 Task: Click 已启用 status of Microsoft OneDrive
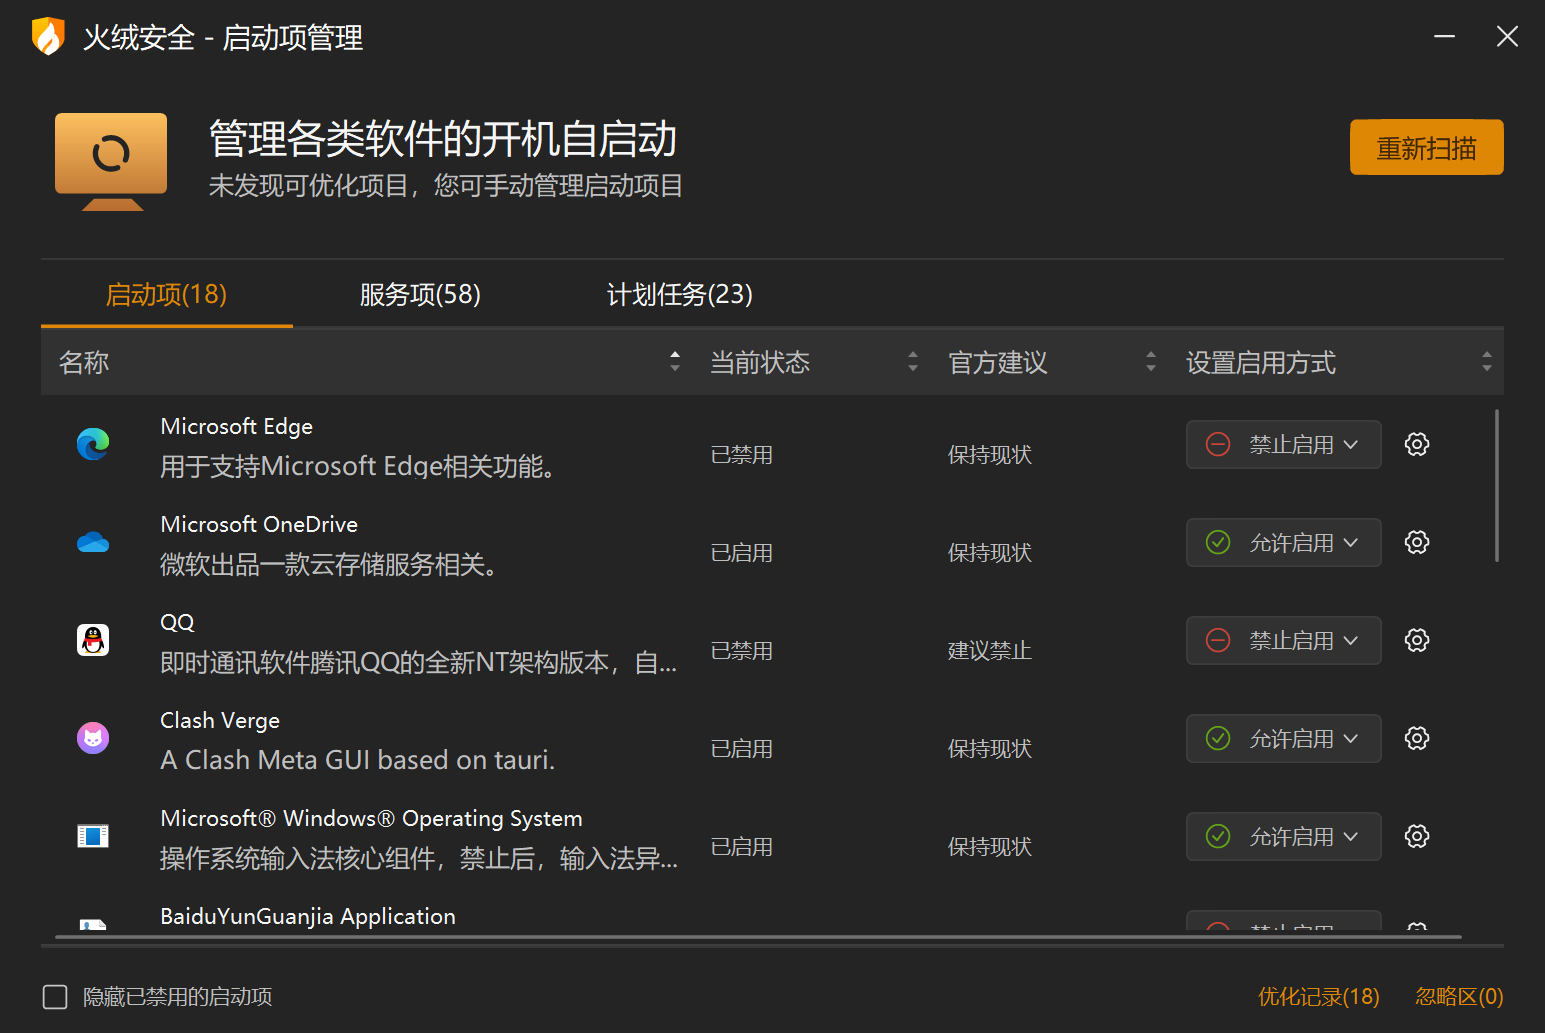click(x=742, y=553)
